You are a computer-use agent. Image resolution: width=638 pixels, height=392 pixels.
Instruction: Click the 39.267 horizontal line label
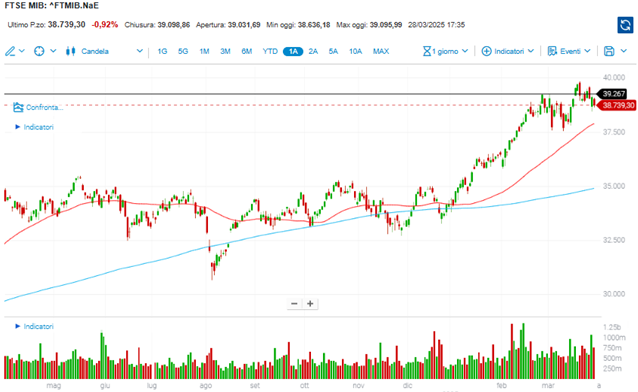point(612,94)
